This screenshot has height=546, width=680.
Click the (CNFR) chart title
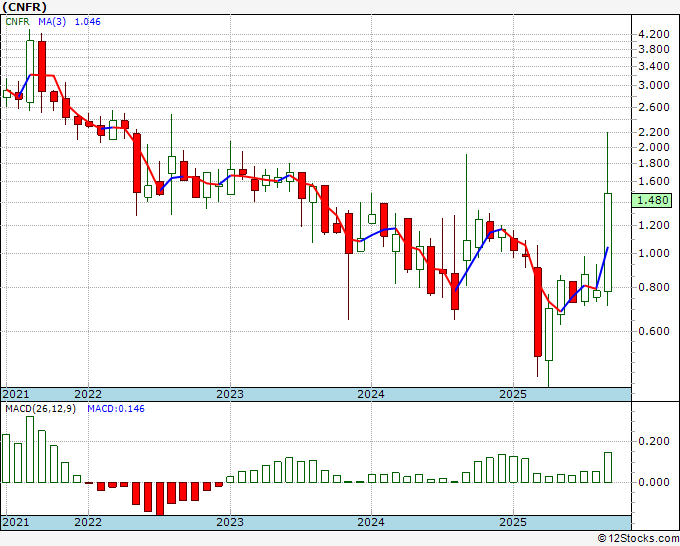click(x=24, y=7)
